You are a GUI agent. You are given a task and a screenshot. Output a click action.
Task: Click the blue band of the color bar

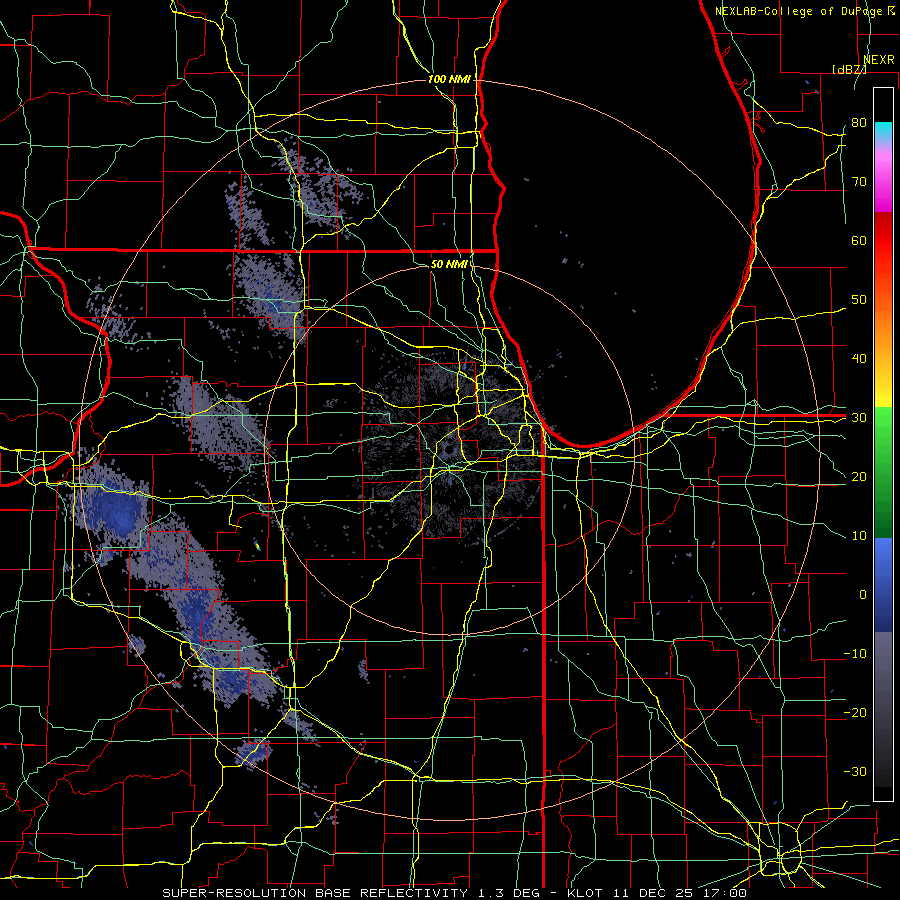pyautogui.click(x=883, y=584)
